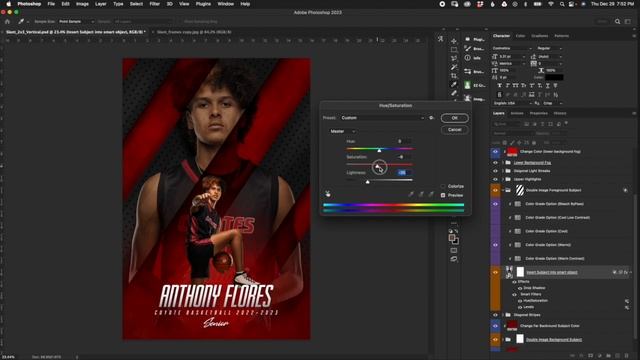
Task: Hide Insert Subject into smart object layer
Action: pyautogui.click(x=496, y=272)
